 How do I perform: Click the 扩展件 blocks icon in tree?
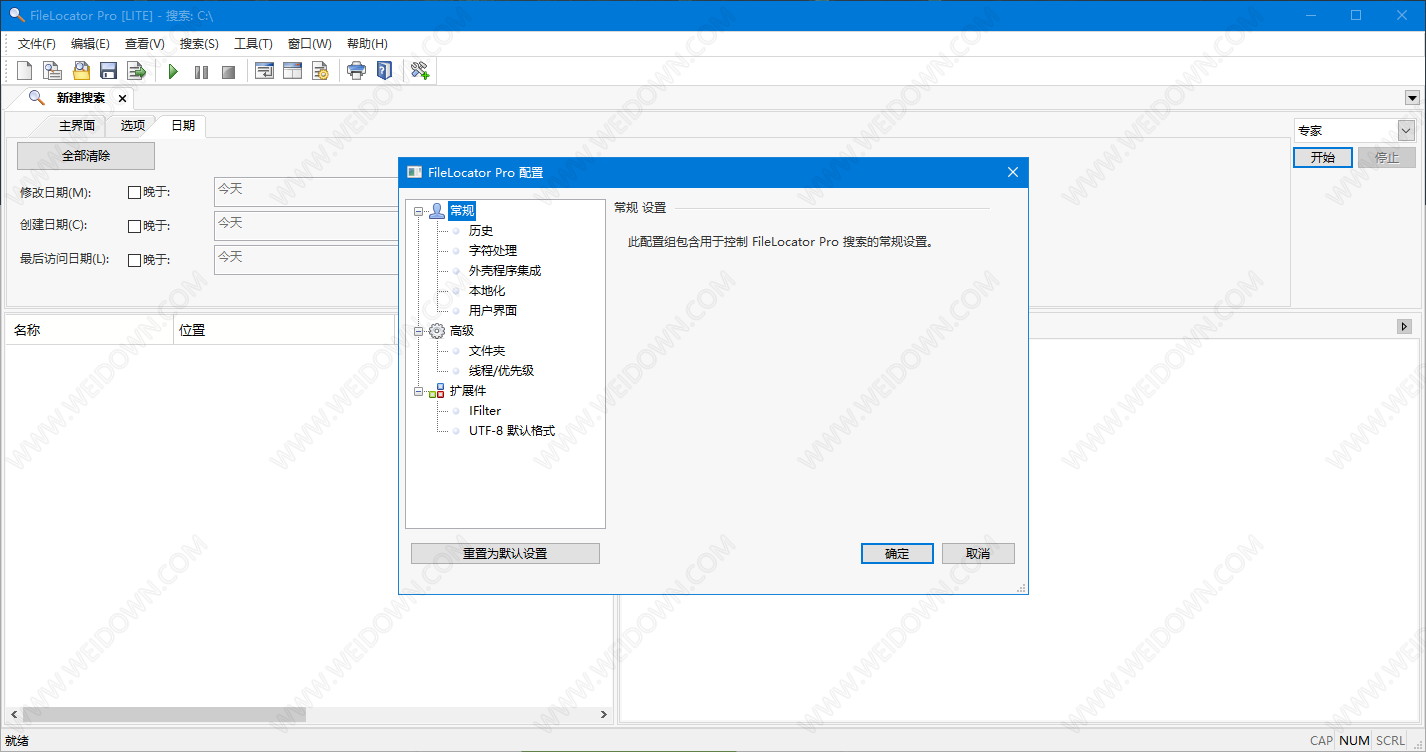[x=437, y=391]
